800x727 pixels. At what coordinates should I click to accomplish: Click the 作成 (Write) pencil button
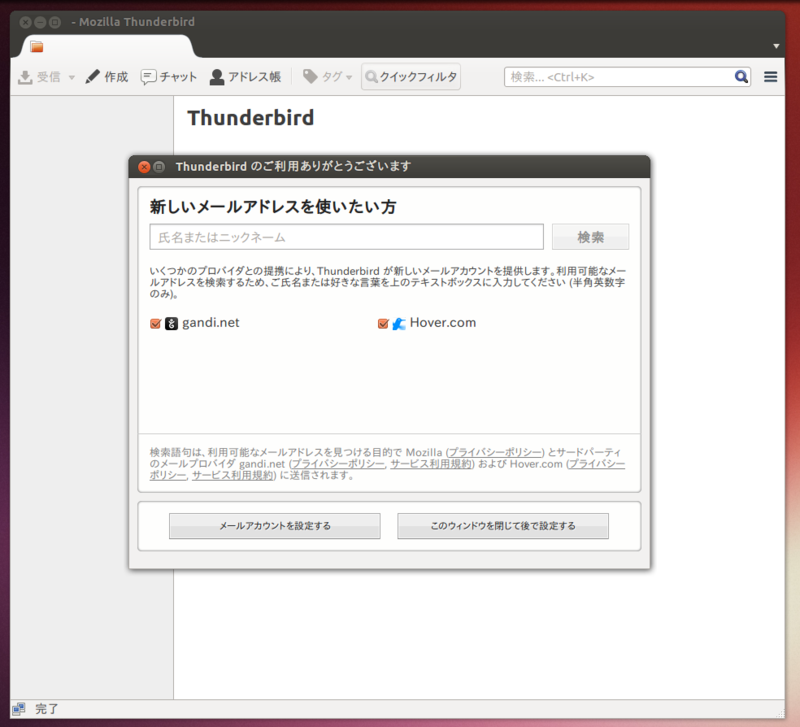(x=107, y=77)
